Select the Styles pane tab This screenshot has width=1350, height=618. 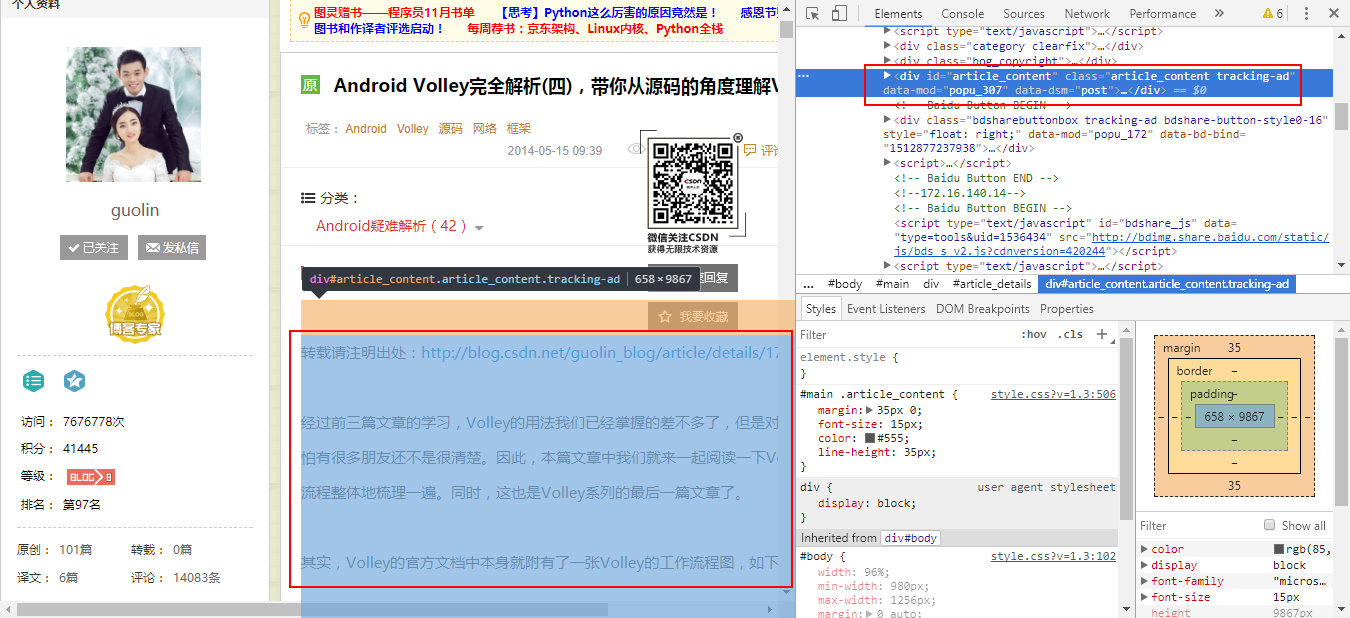tap(821, 309)
